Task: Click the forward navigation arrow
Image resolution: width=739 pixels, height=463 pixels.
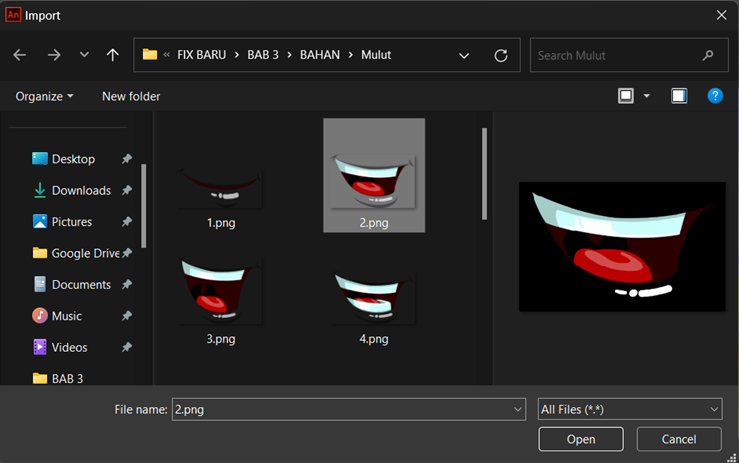Action: (54, 55)
